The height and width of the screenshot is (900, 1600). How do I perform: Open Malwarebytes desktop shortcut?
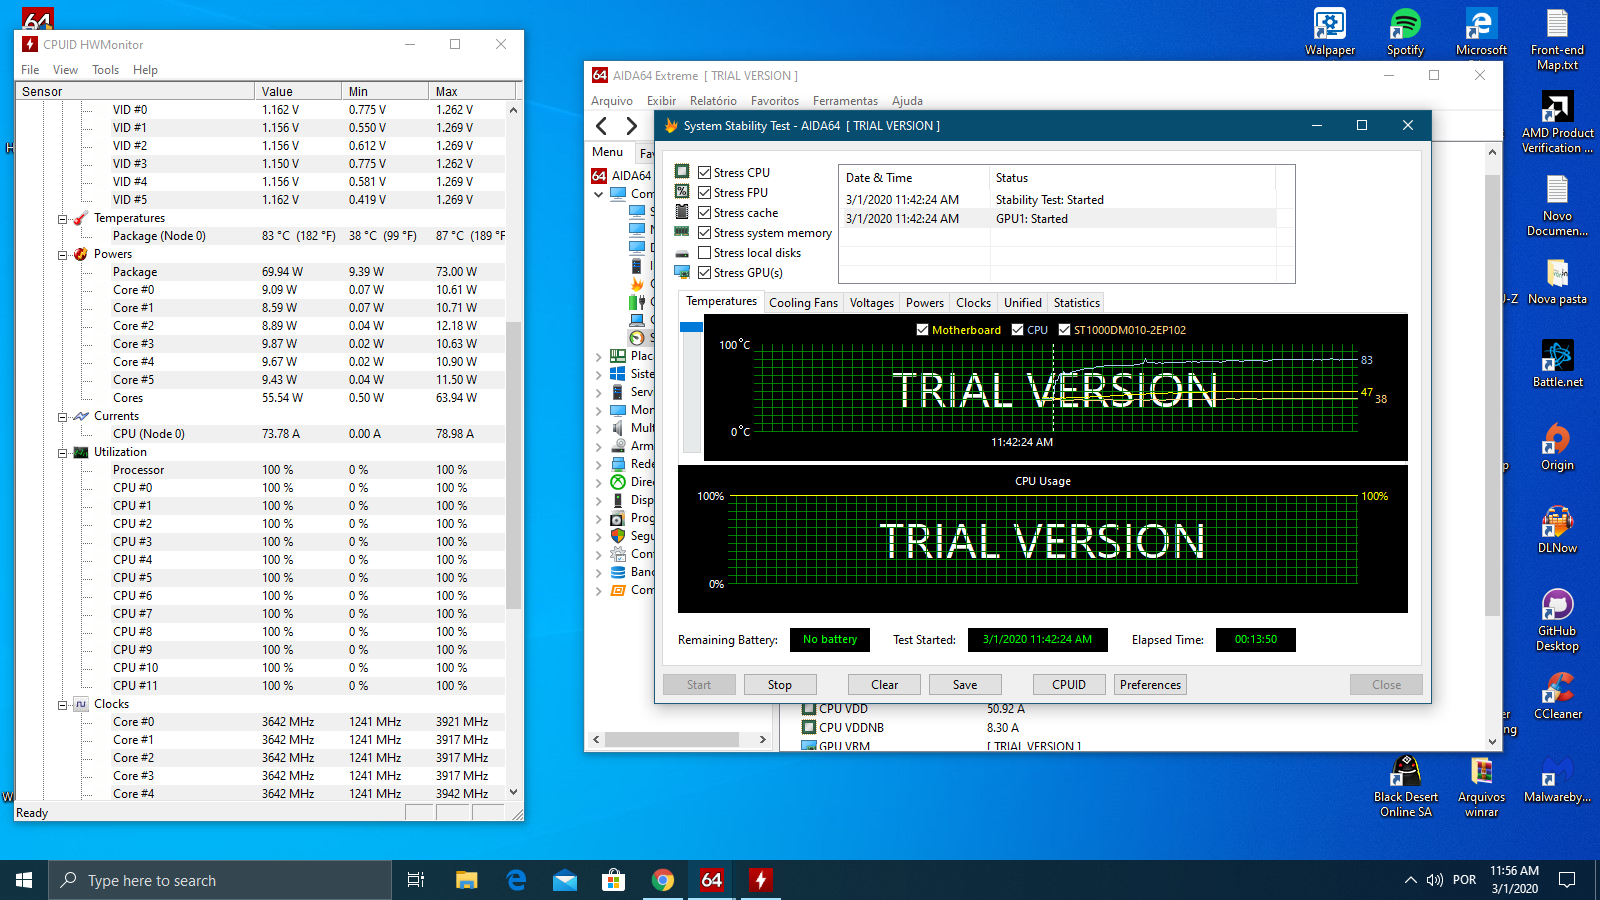(1557, 779)
